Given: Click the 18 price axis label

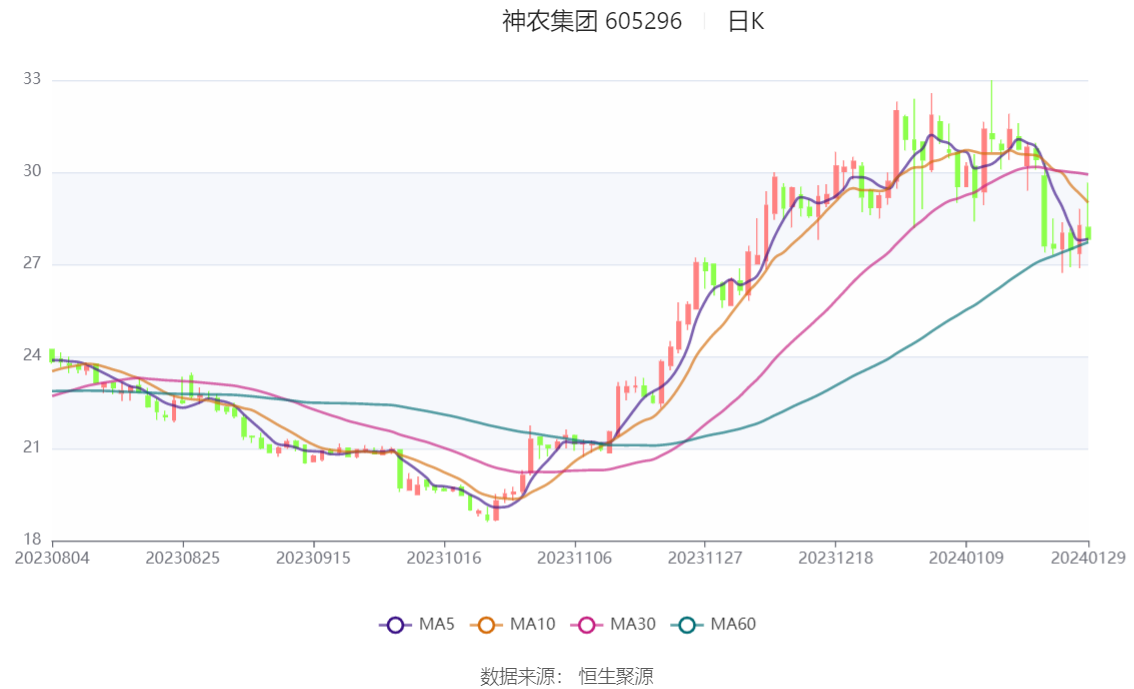Looking at the screenshot, I should (x=32, y=539).
